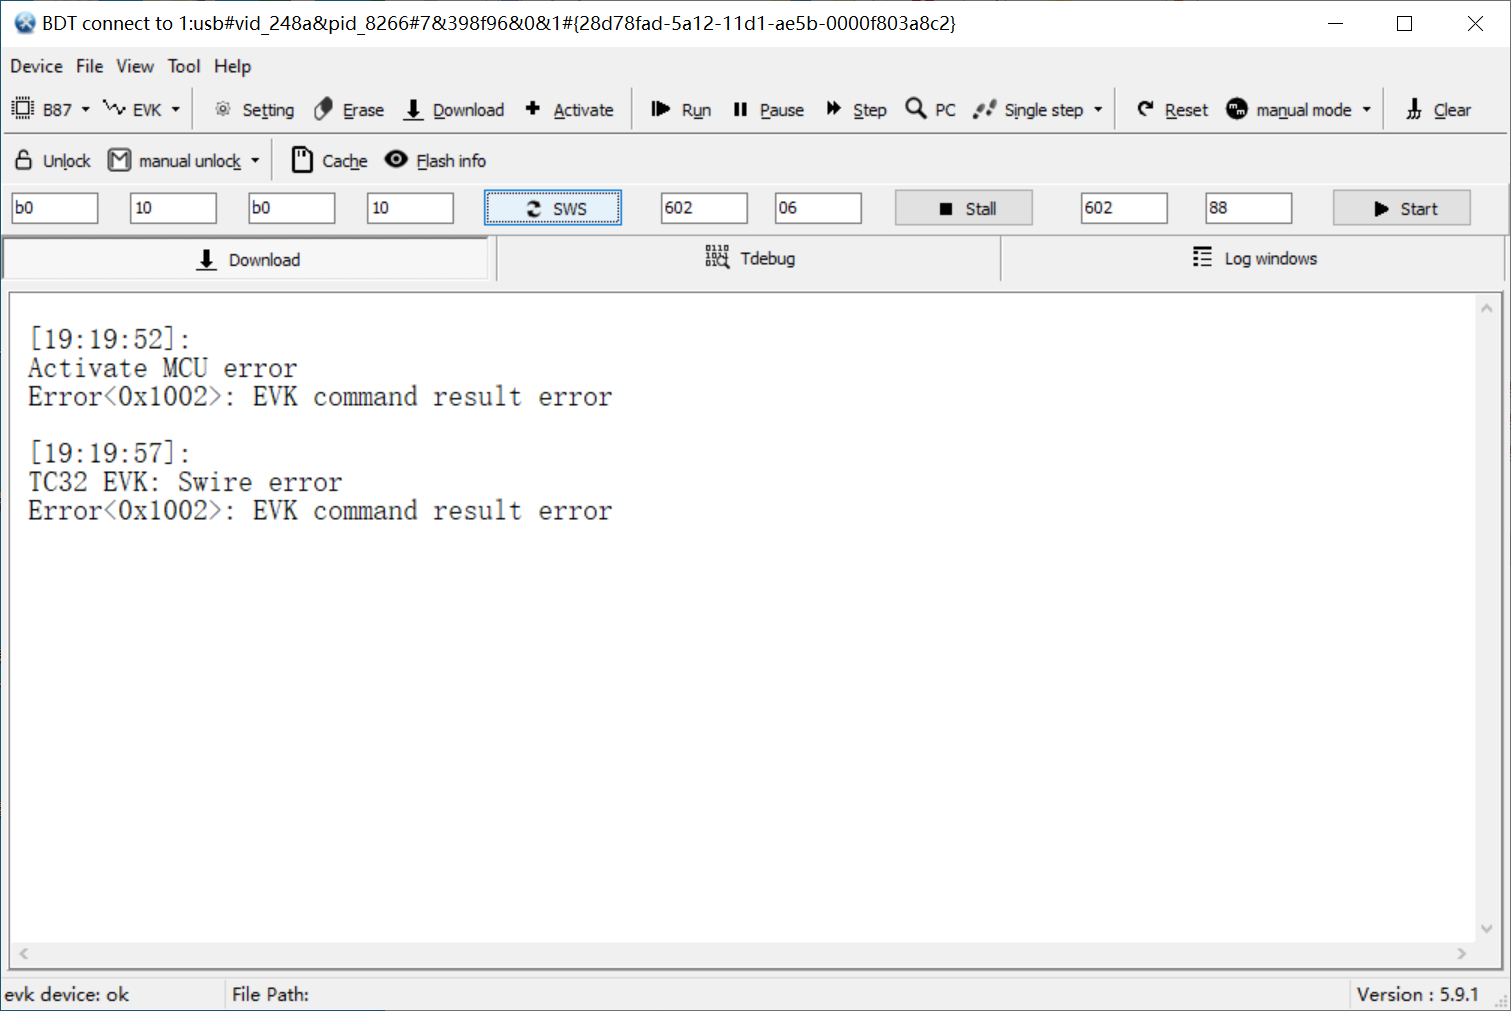Focus the first b0 input field
Screen dimensions: 1511x1011
pyautogui.click(x=55, y=208)
